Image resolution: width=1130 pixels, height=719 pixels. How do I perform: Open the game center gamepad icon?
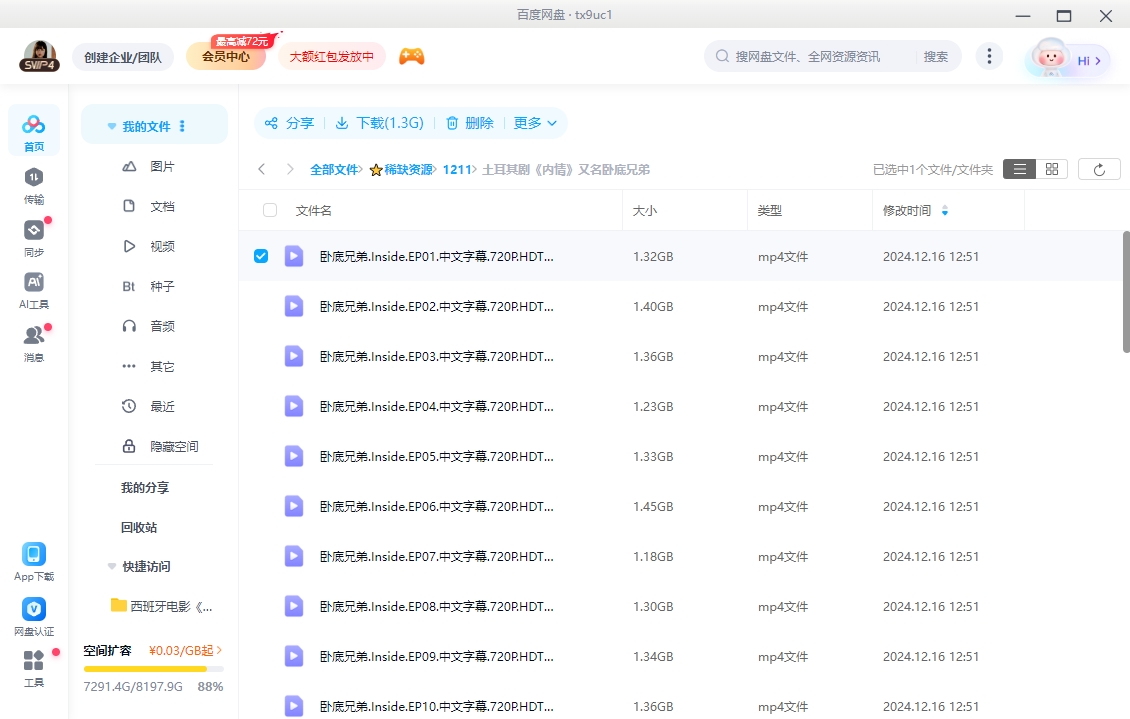pos(412,57)
